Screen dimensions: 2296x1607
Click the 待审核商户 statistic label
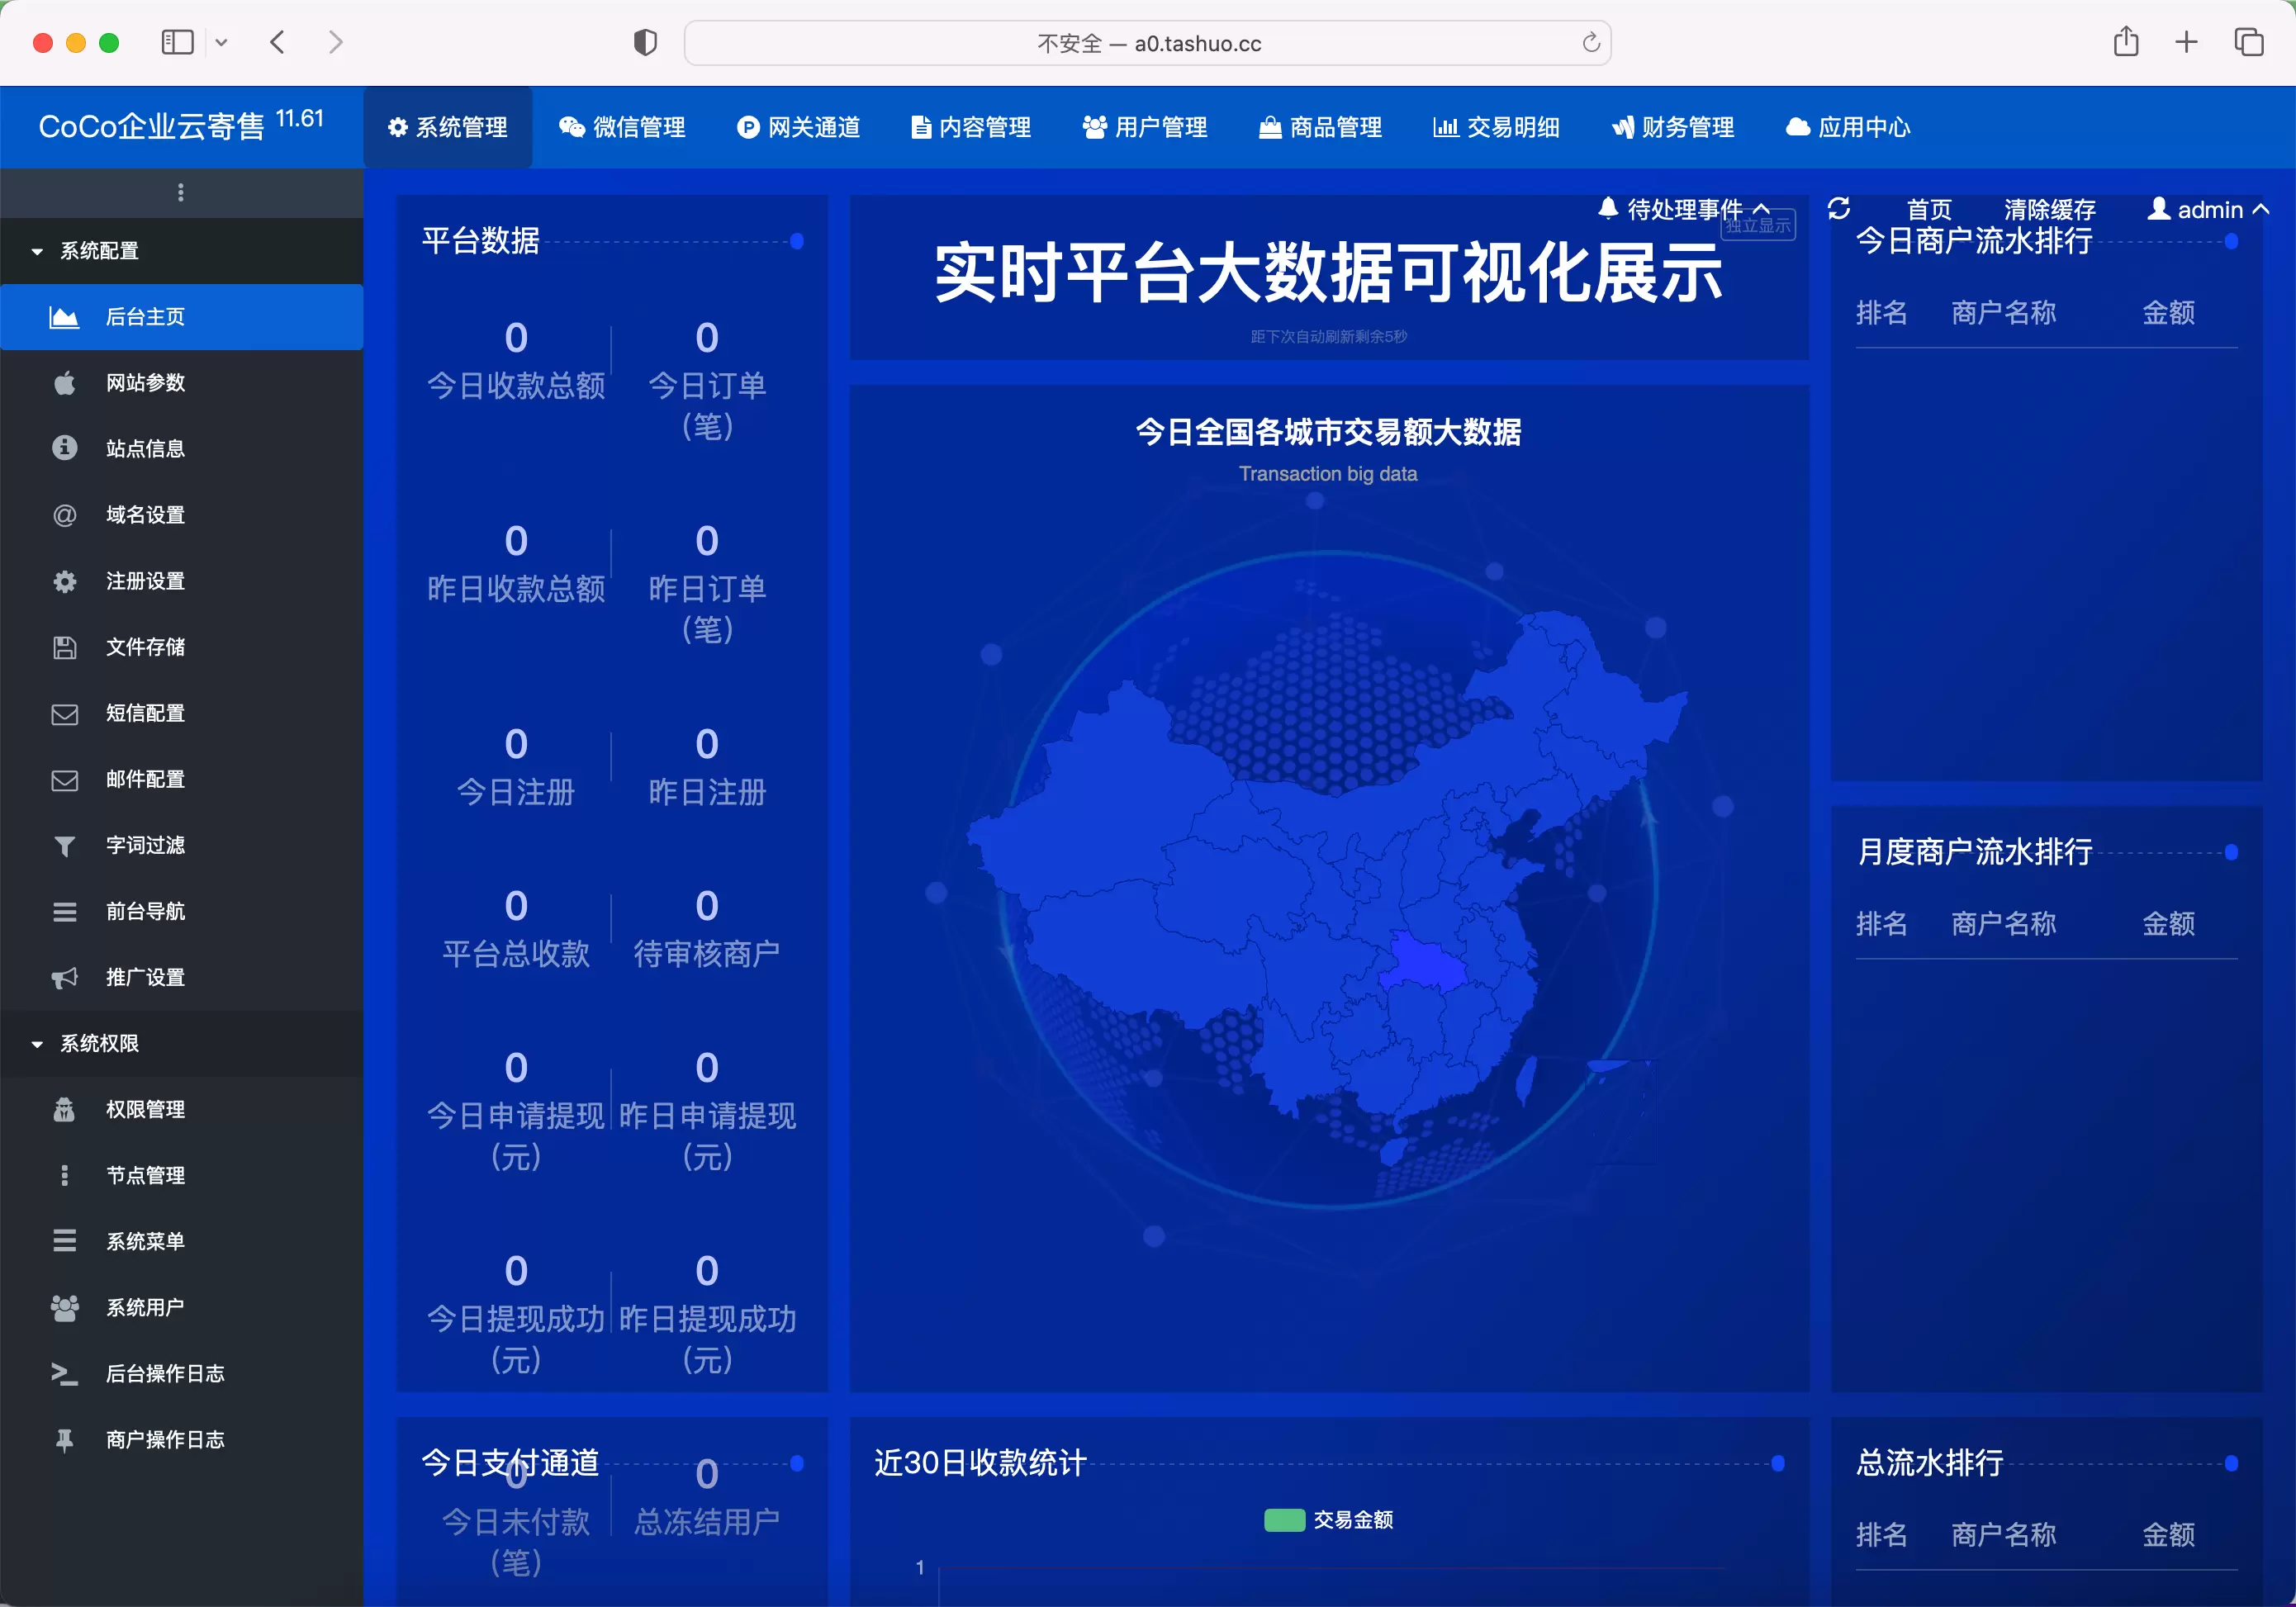coord(707,953)
